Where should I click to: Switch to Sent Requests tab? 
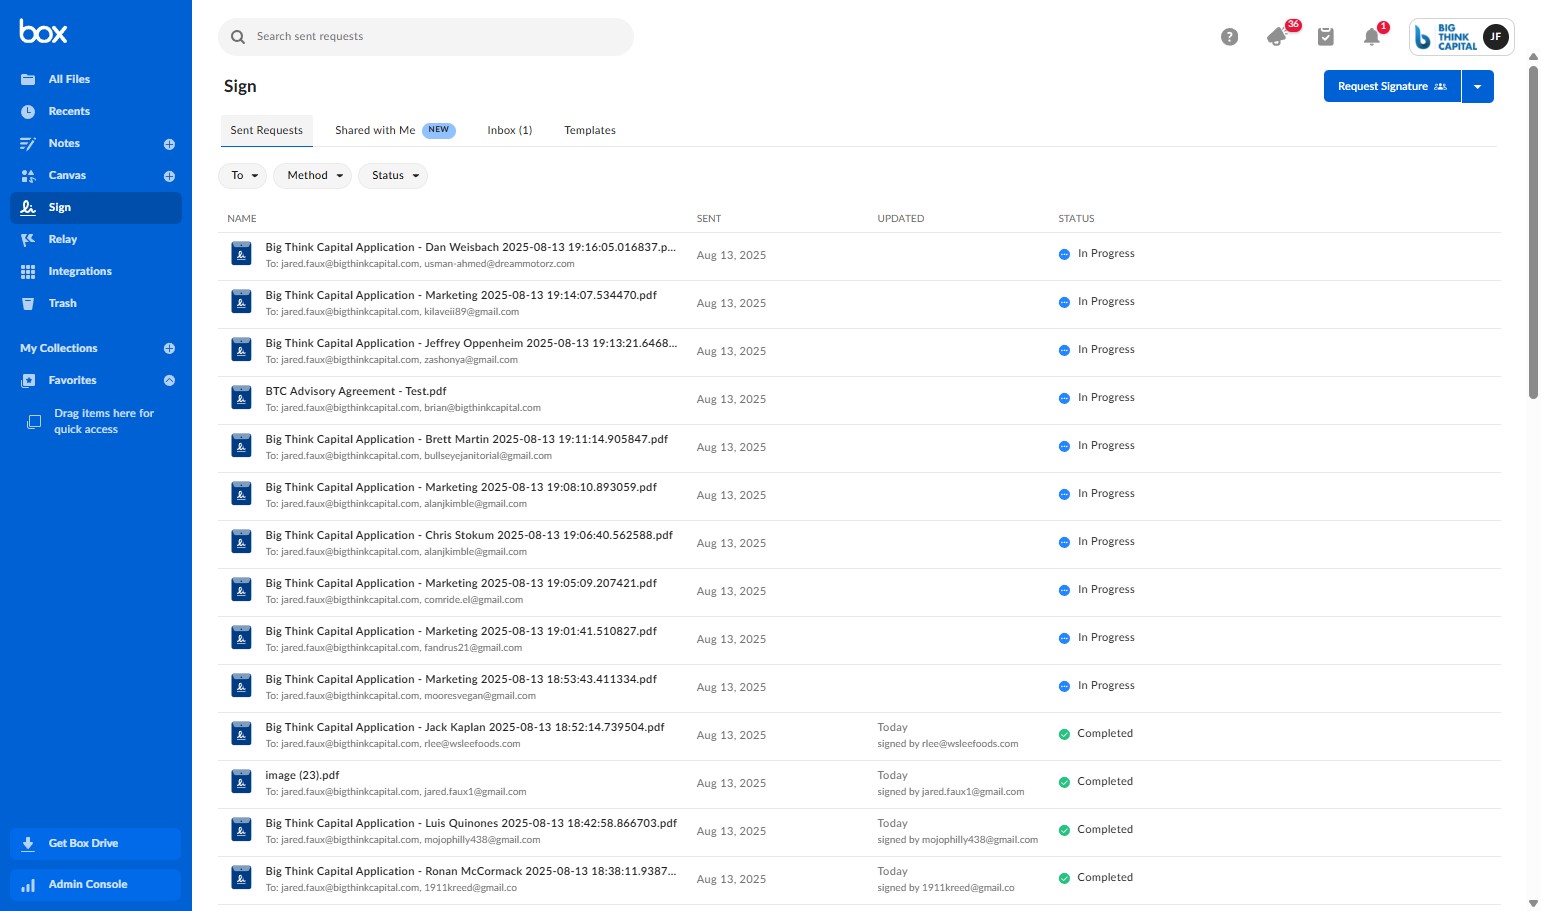pyautogui.click(x=266, y=130)
